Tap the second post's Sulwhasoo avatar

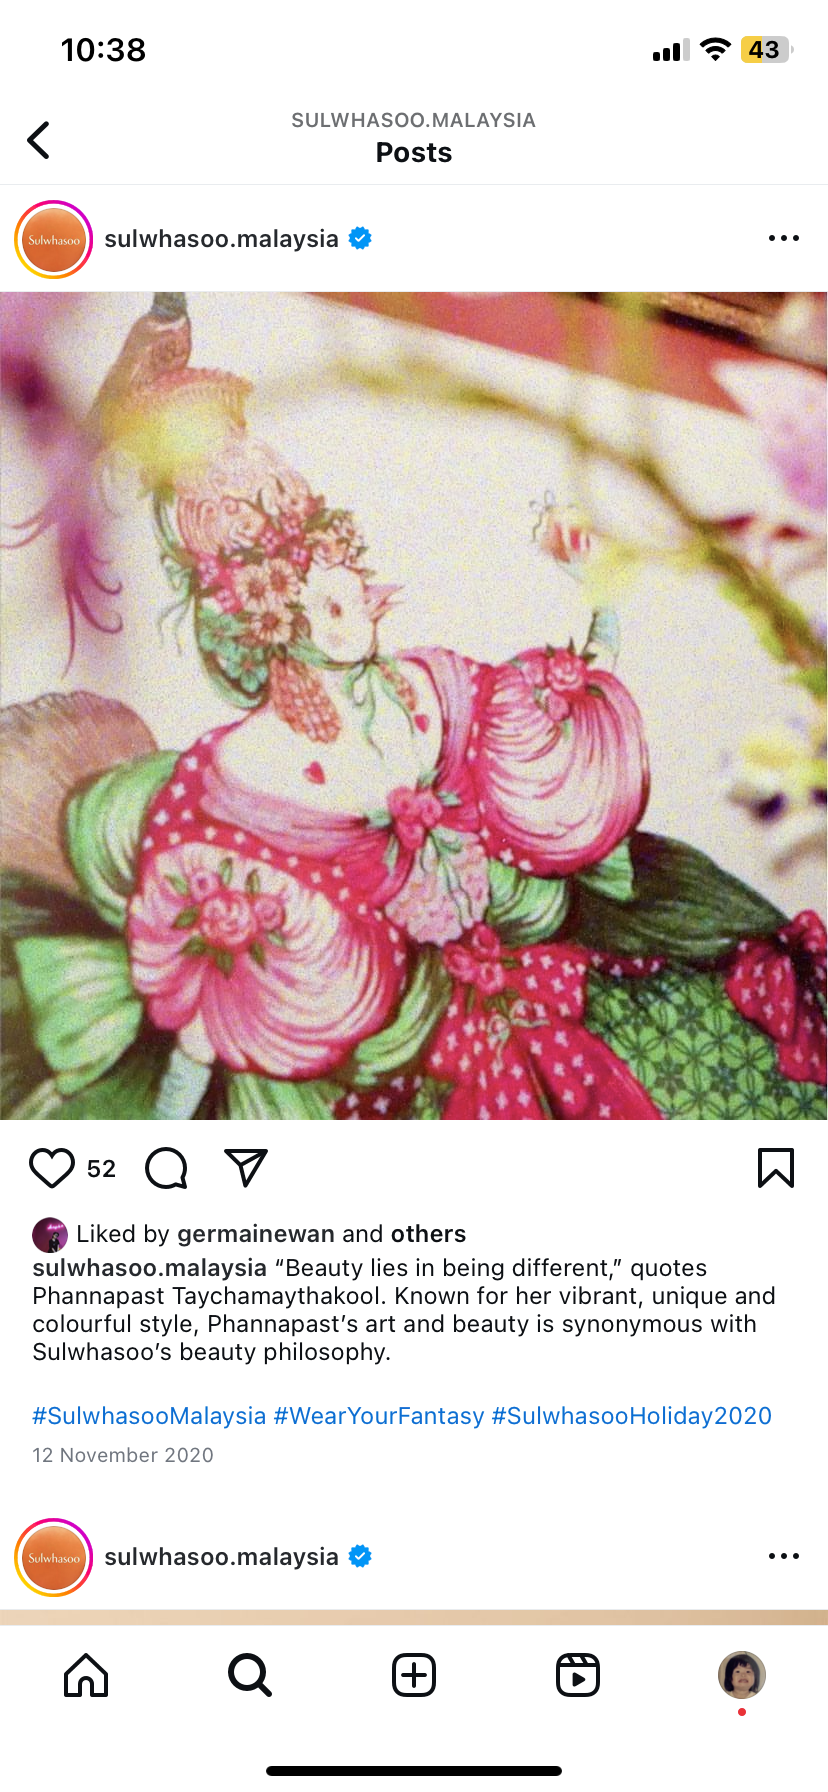(54, 1557)
